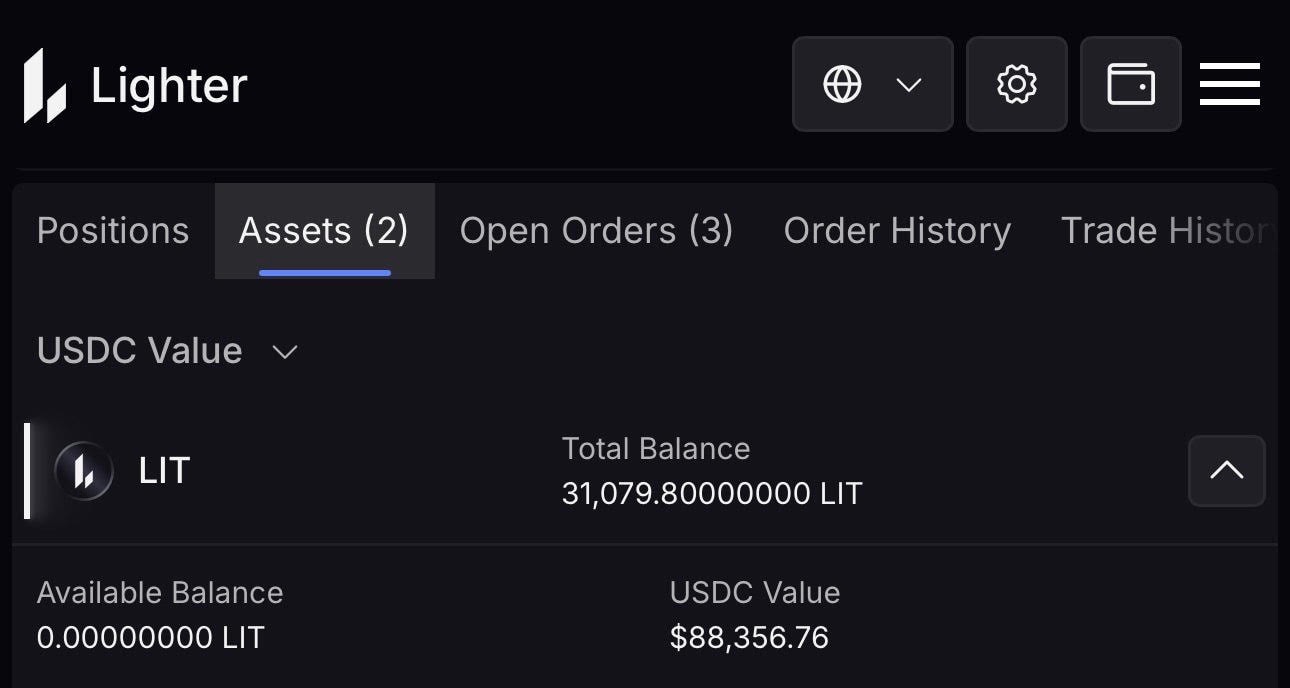This screenshot has width=1290, height=688.
Task: Select the Assets (2) tab
Action: click(x=324, y=231)
